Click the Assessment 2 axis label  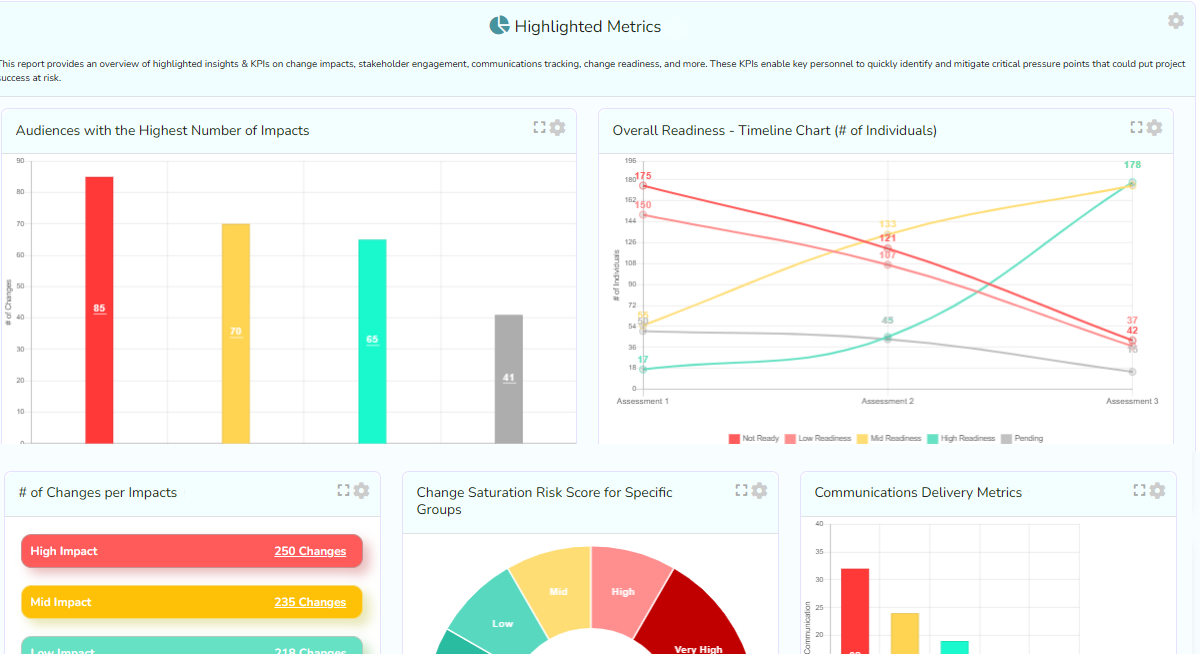(888, 401)
